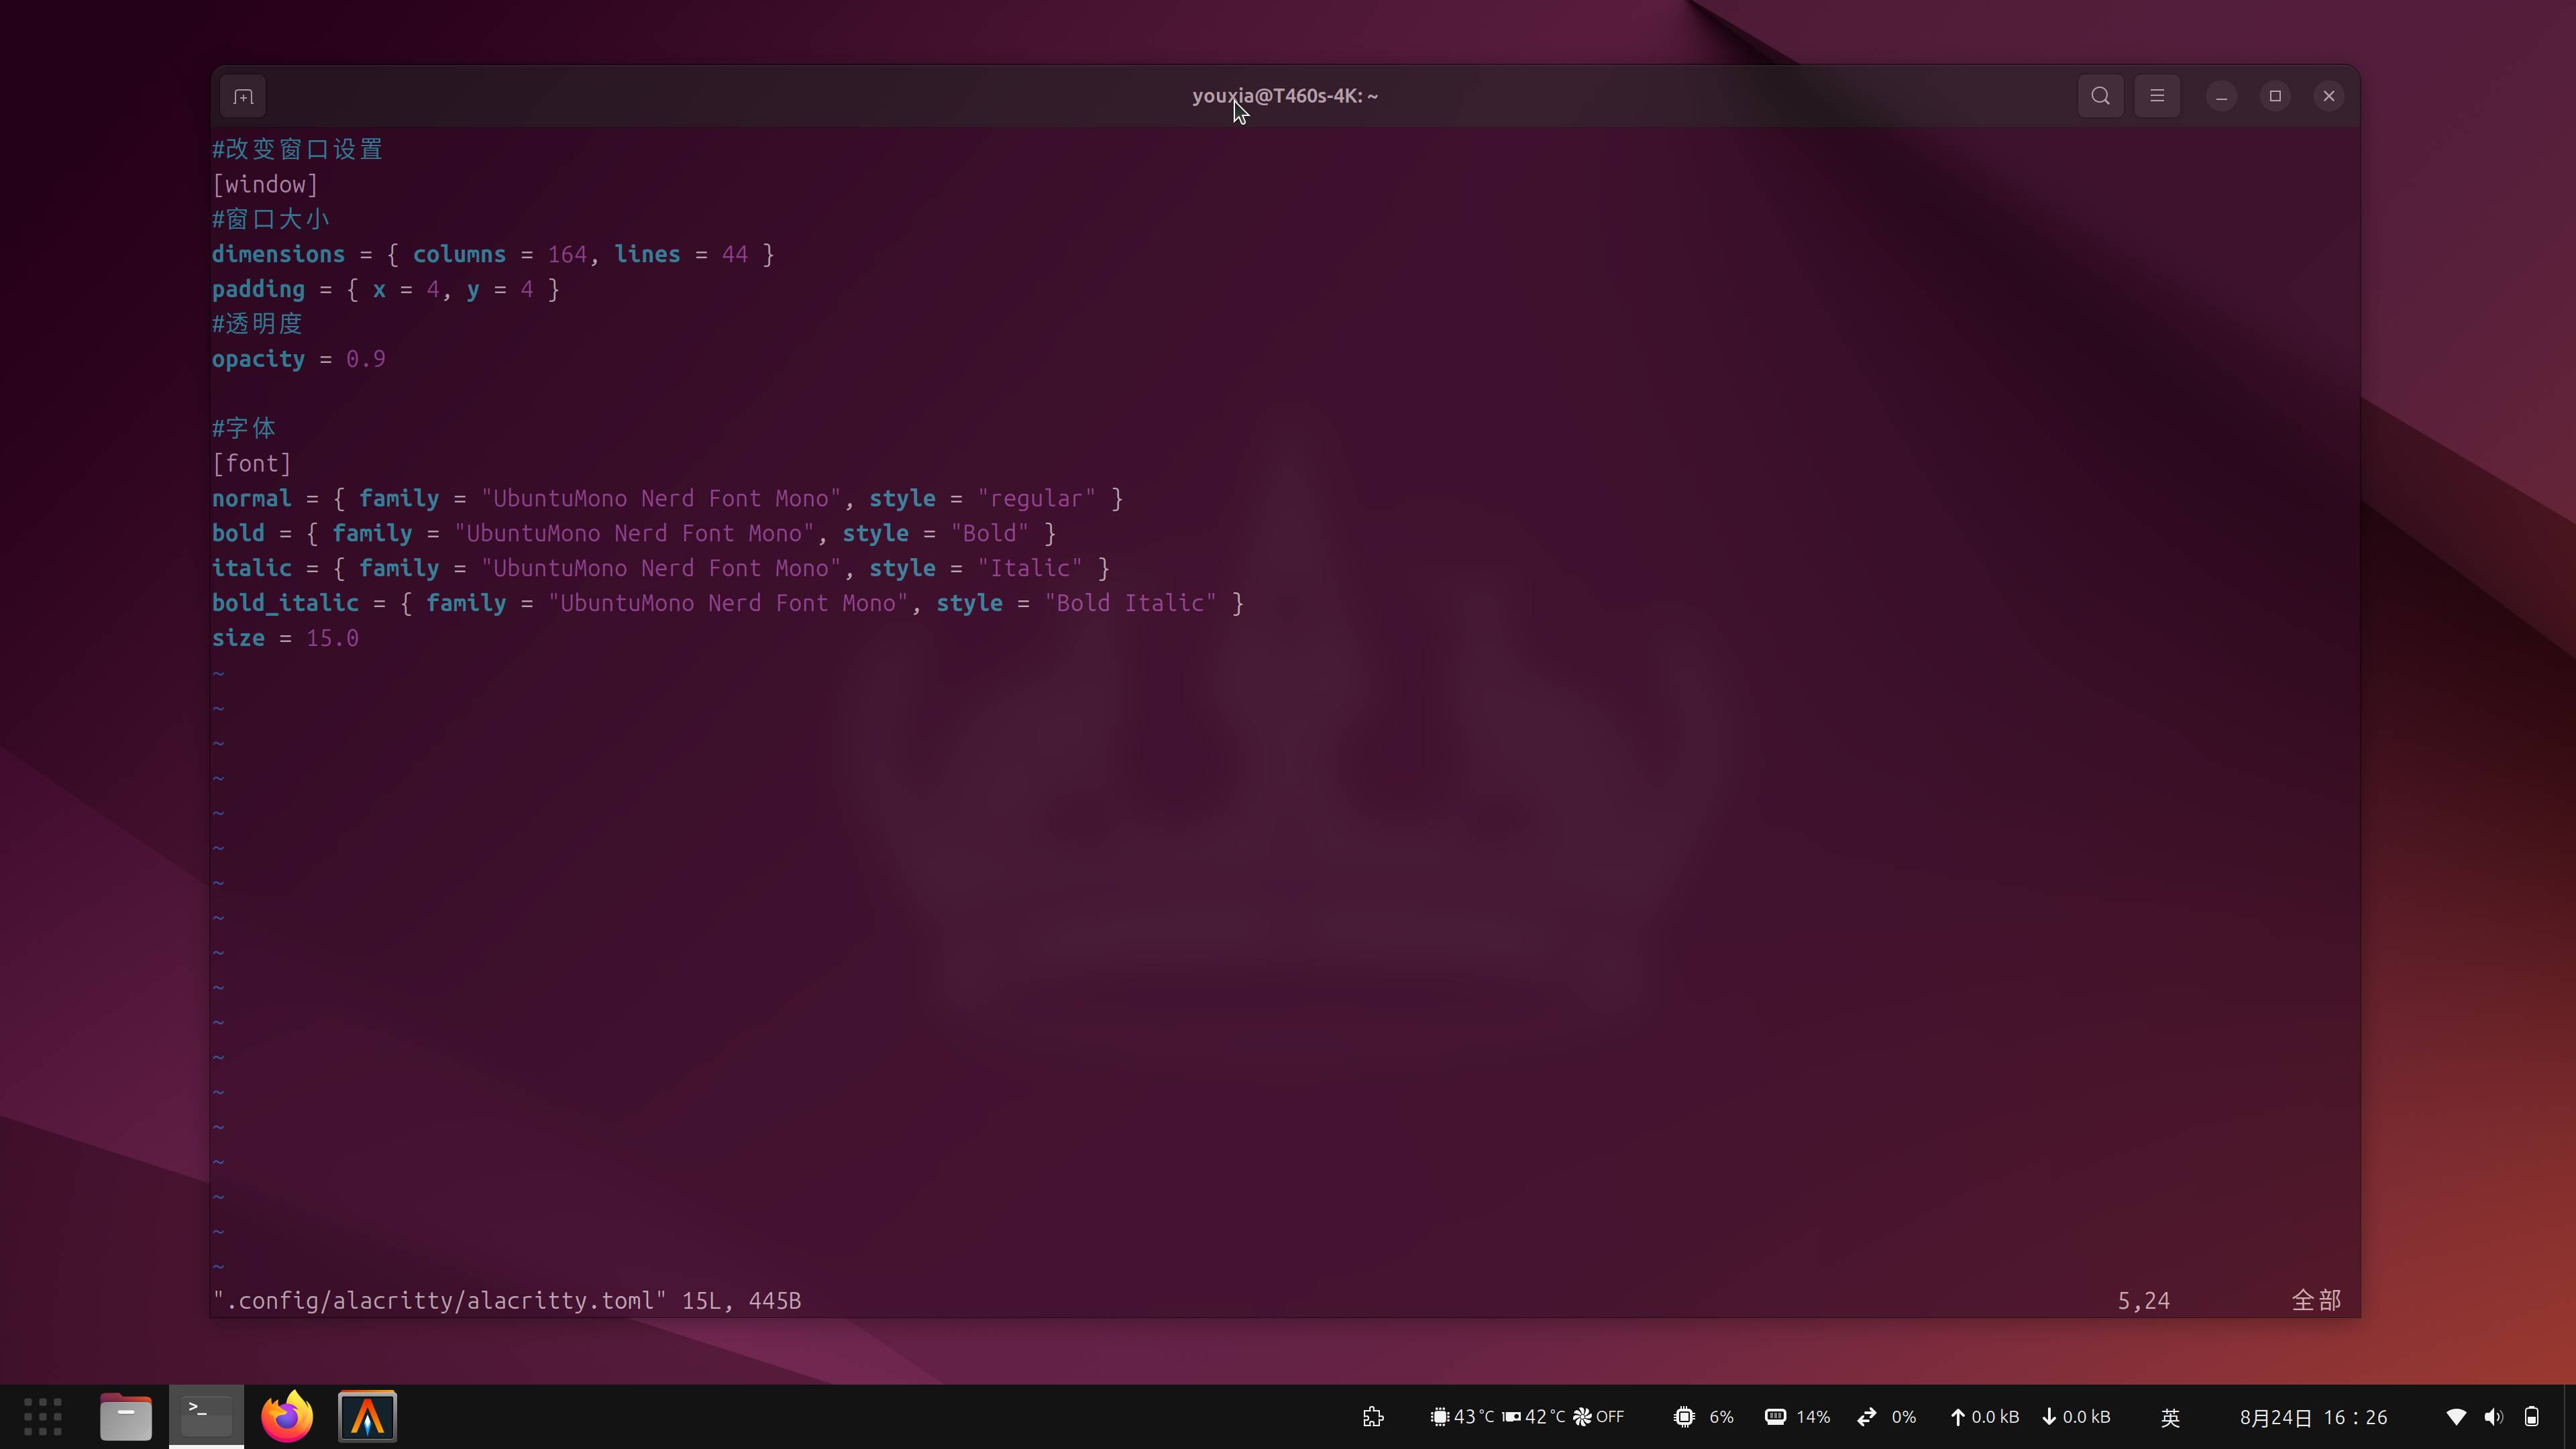Click the [window] section header
2576x1449 pixels.
pyautogui.click(x=265, y=185)
